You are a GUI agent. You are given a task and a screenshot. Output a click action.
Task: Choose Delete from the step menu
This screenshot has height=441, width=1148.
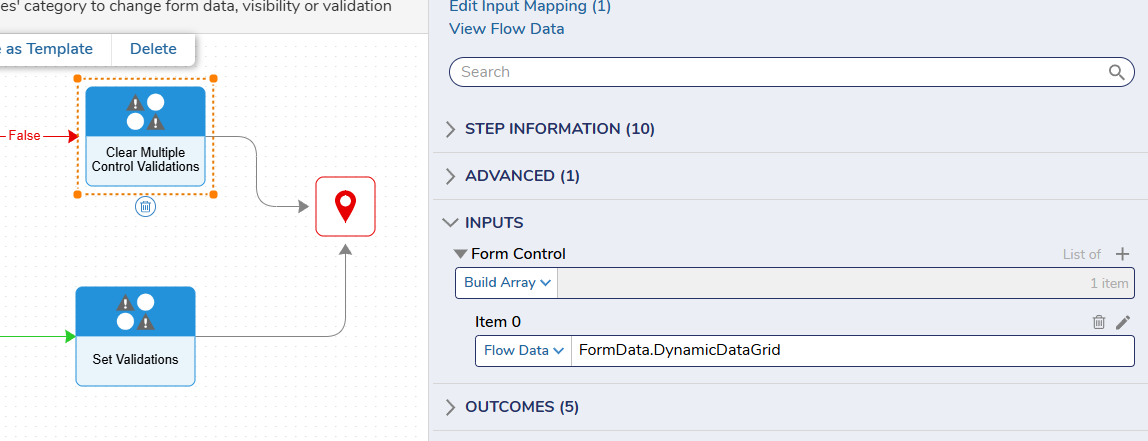point(153,49)
